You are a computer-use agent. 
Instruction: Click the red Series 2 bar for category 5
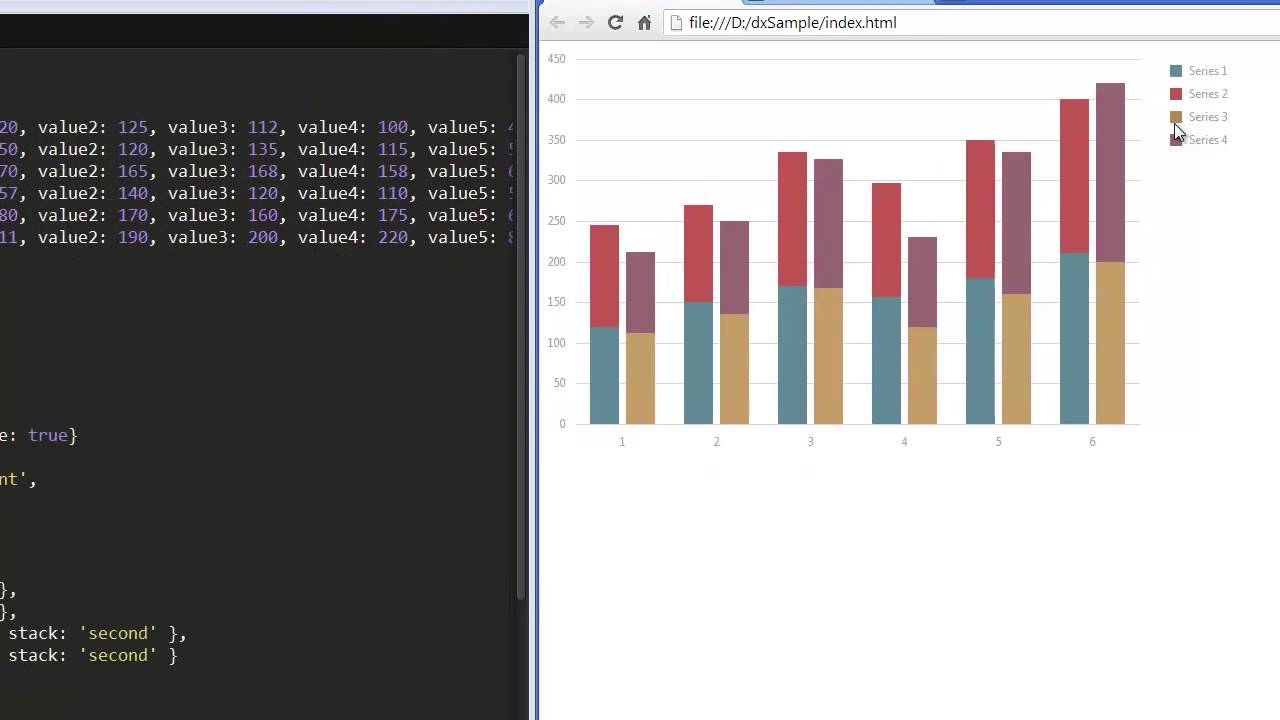pos(980,209)
